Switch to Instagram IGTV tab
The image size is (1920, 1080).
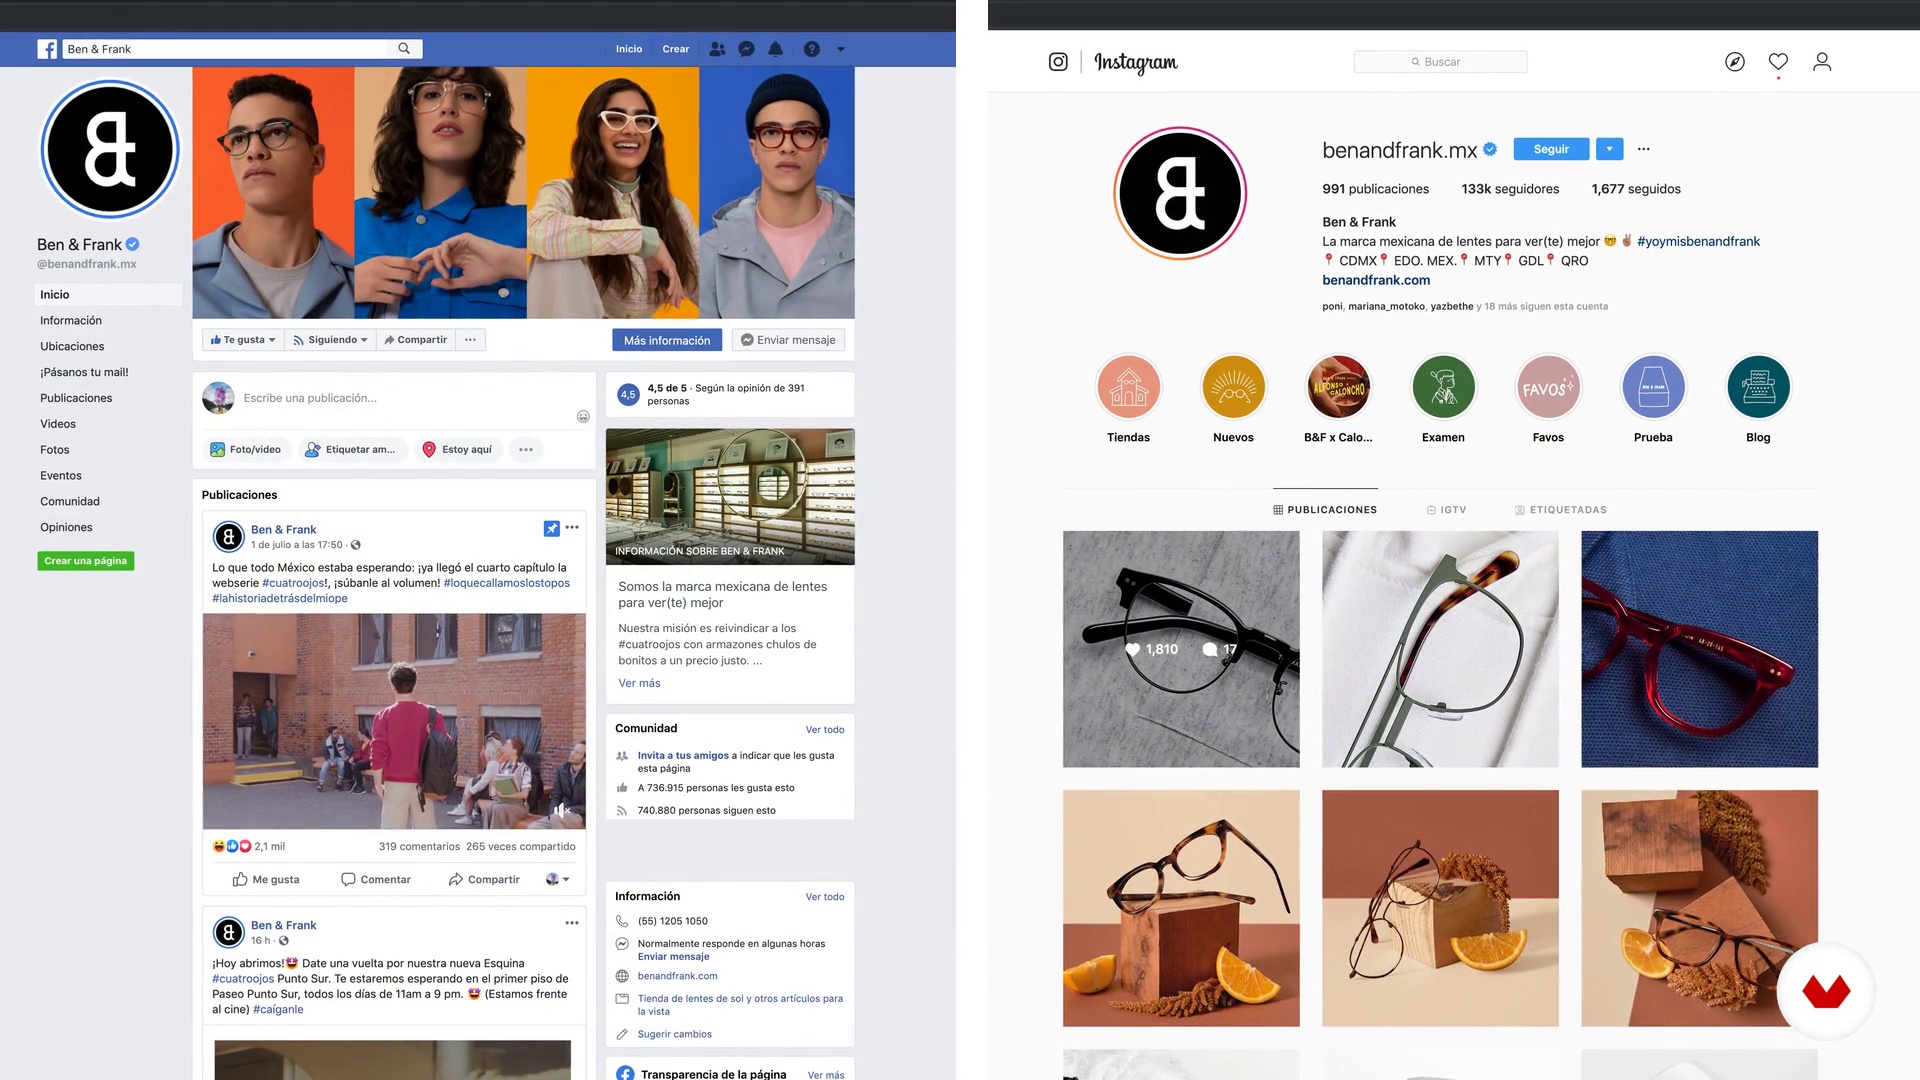pos(1447,510)
